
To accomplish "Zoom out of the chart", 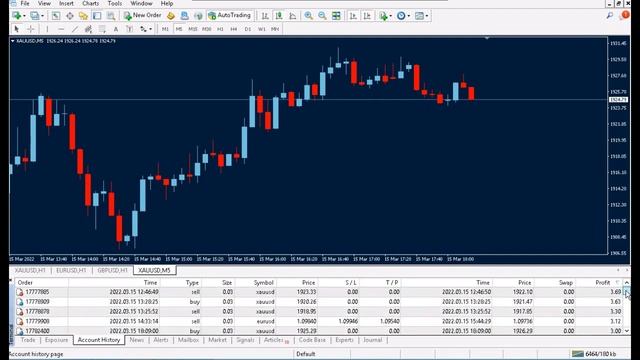I will coord(322,16).
